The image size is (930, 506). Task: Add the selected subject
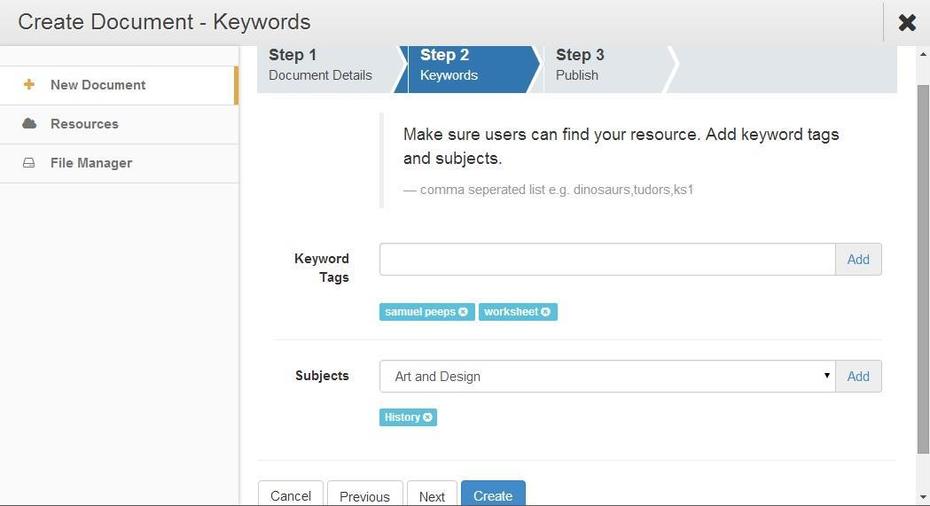(x=858, y=376)
